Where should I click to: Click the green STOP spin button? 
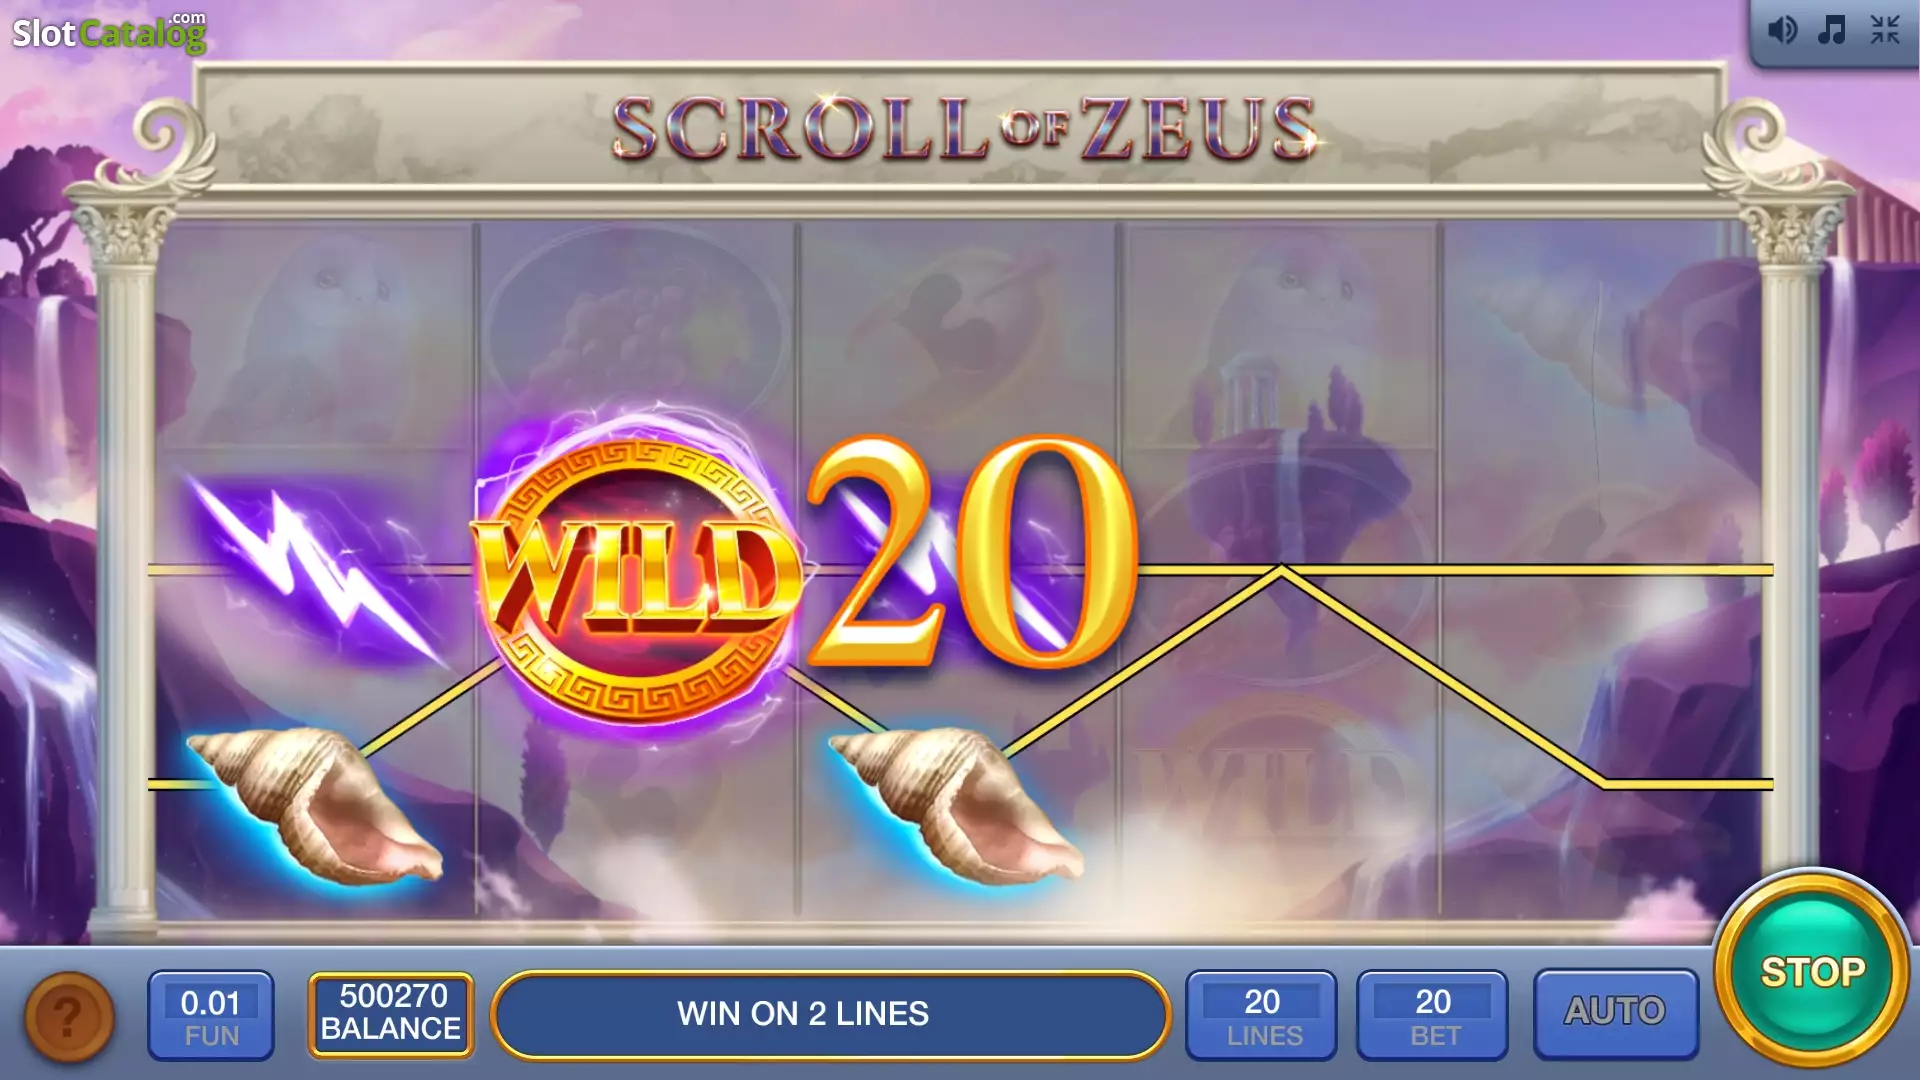click(x=1812, y=971)
